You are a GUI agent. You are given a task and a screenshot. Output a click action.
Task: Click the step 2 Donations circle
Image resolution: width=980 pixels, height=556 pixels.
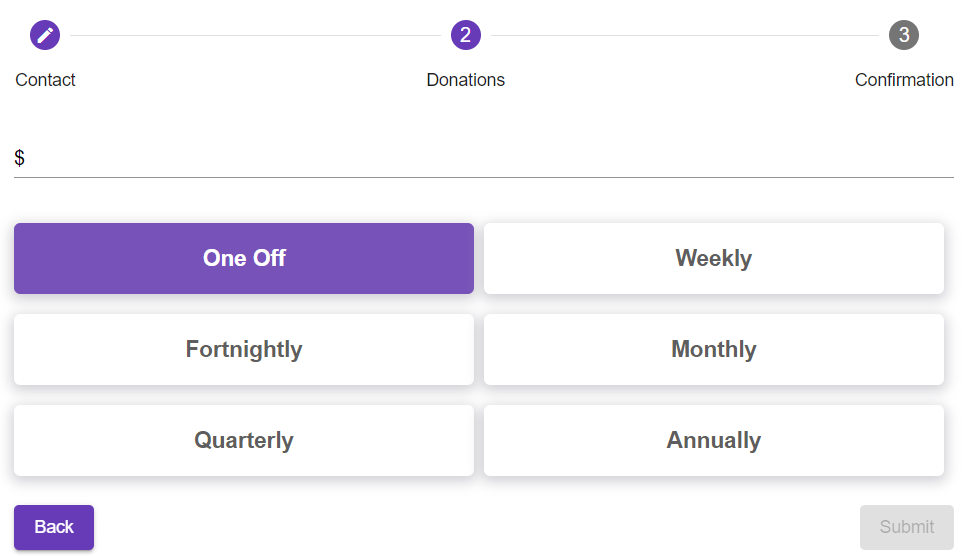(x=466, y=35)
